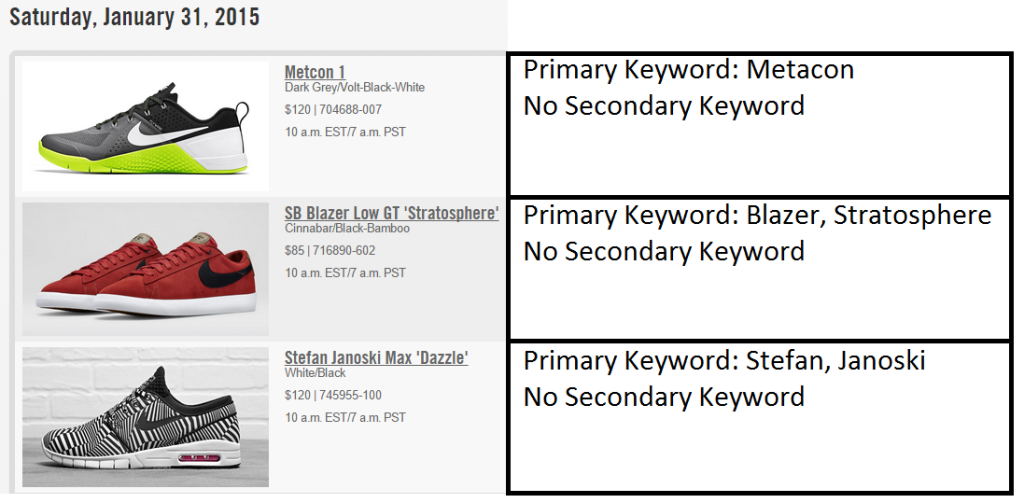This screenshot has width=1024, height=503.
Task: Click the release time under Metcon 1
Action: tap(345, 132)
